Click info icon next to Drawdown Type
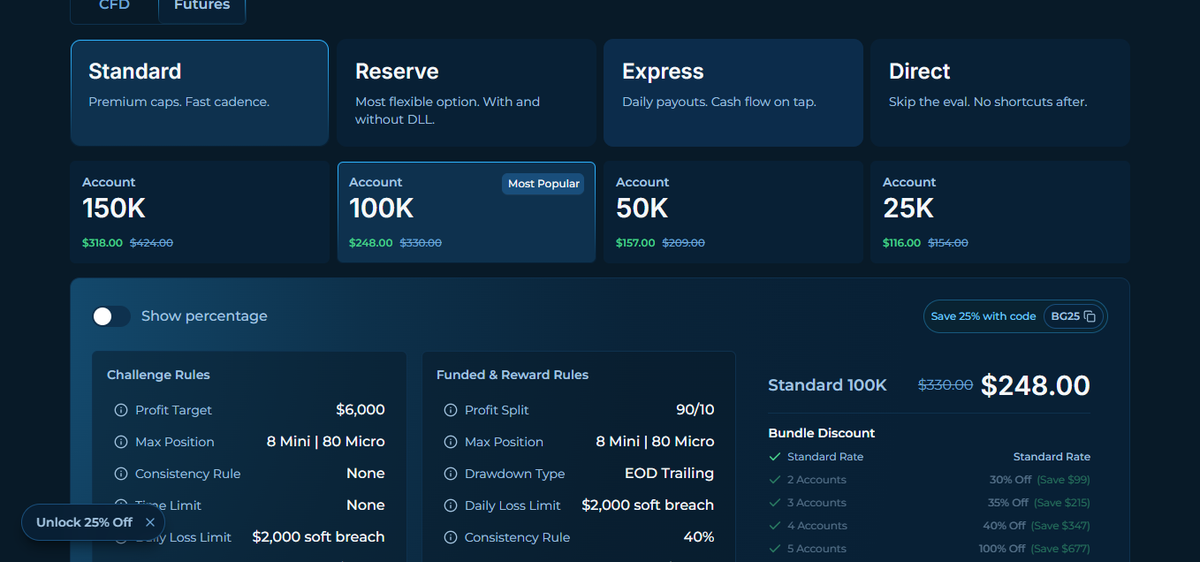This screenshot has height=562, width=1200. coord(450,474)
